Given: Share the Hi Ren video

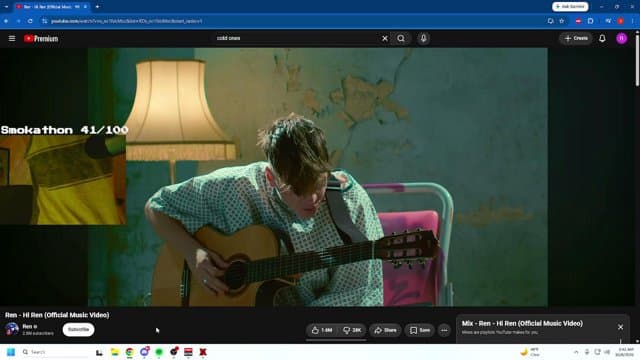Looking at the screenshot, I should (x=385, y=330).
